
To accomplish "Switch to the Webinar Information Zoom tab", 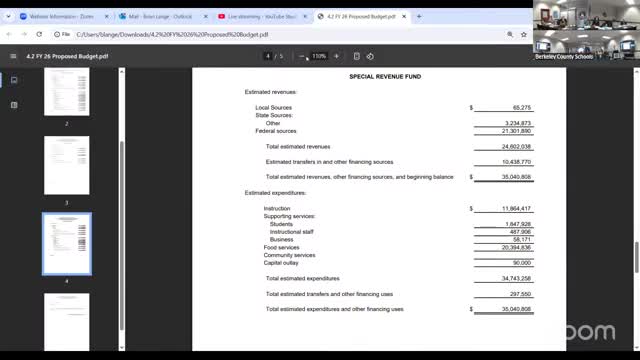I will click(62, 16).
